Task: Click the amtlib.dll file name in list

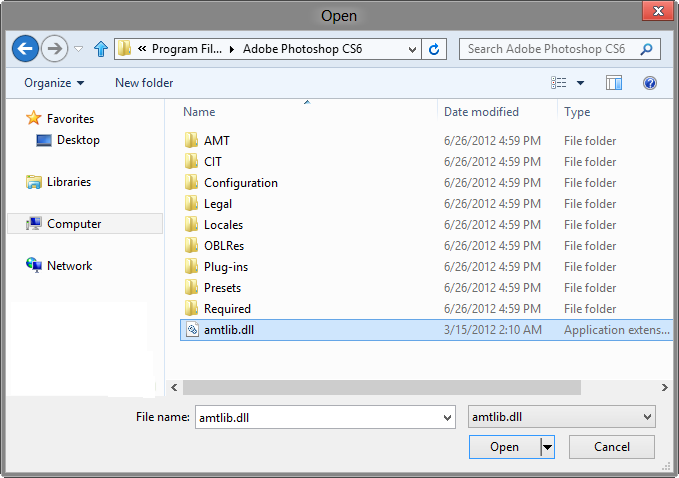Action: click(229, 330)
